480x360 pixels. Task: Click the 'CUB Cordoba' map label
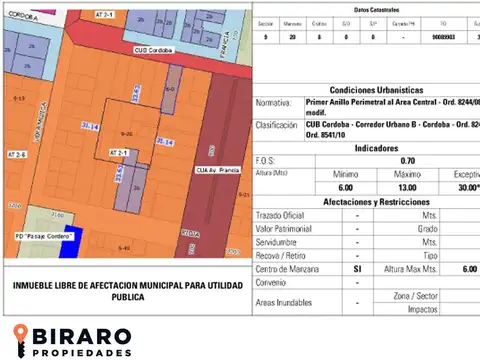click(153, 50)
